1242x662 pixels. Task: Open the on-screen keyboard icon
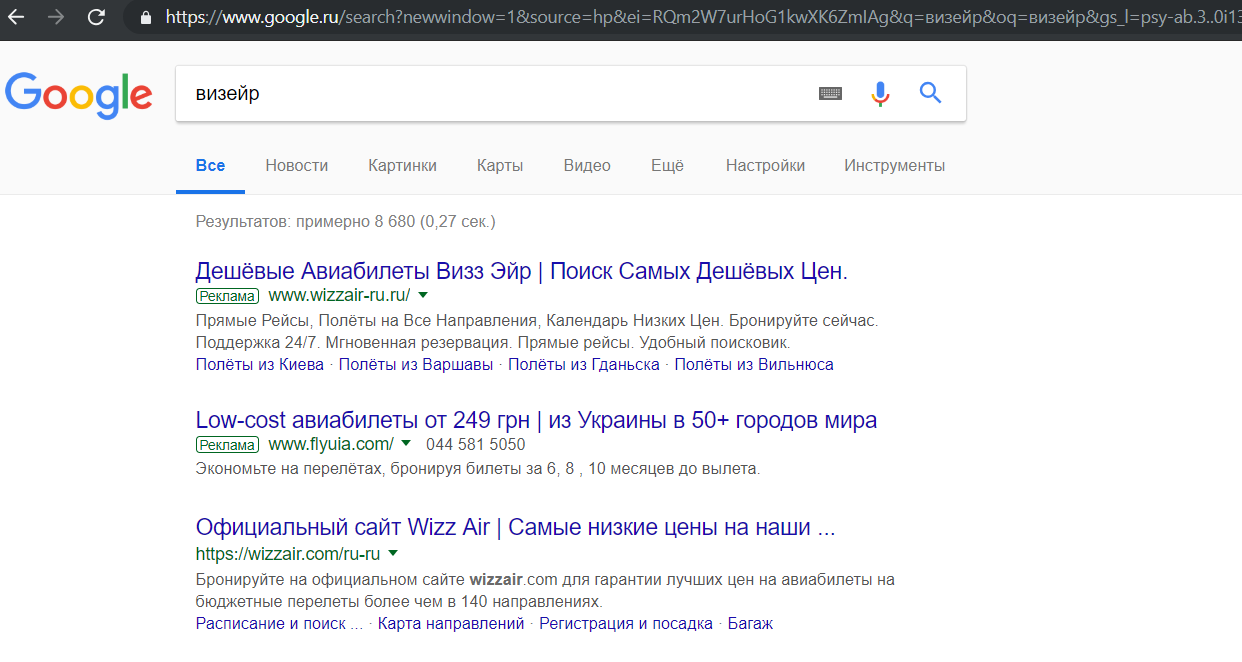[x=830, y=94]
